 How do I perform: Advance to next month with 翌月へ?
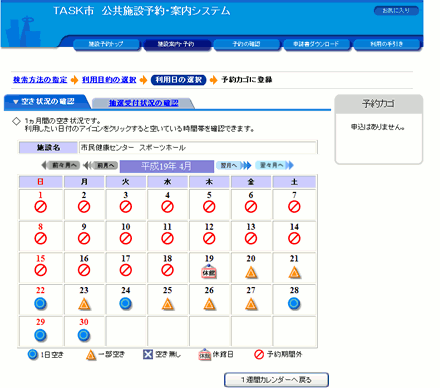click(x=233, y=165)
